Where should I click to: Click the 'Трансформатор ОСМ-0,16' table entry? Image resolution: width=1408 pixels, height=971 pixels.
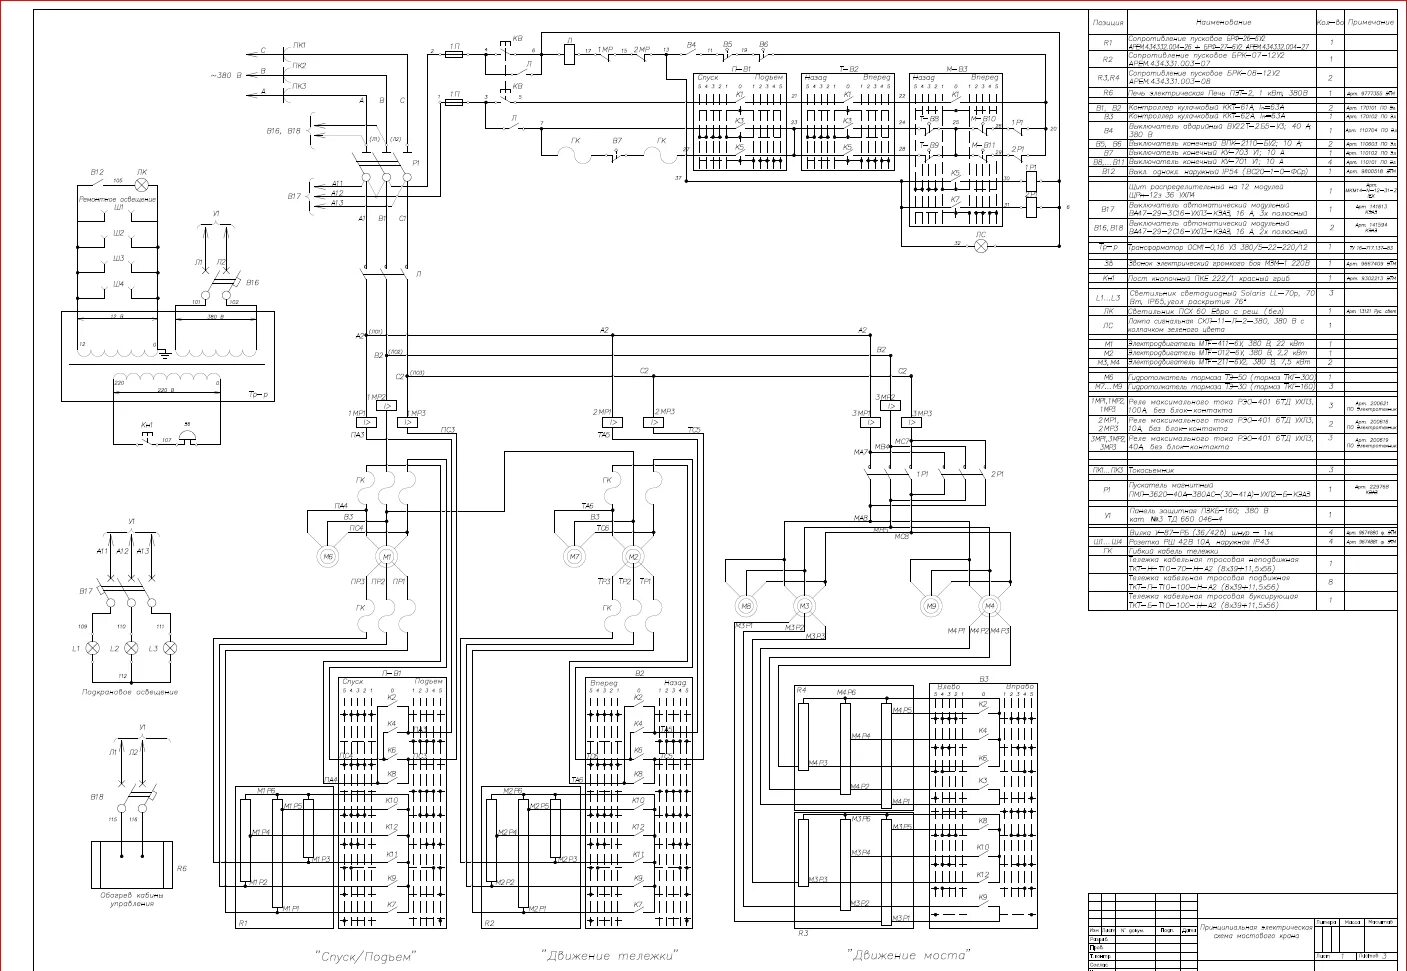1218,247
